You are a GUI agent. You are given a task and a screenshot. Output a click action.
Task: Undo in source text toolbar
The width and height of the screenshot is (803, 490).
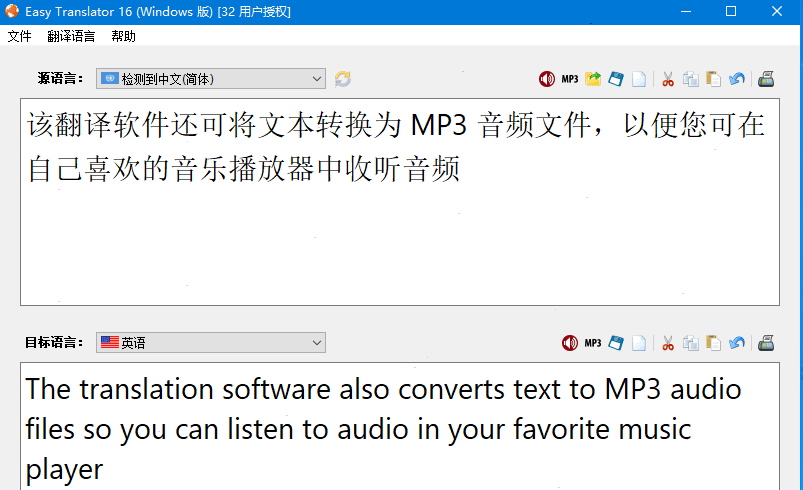tap(736, 79)
